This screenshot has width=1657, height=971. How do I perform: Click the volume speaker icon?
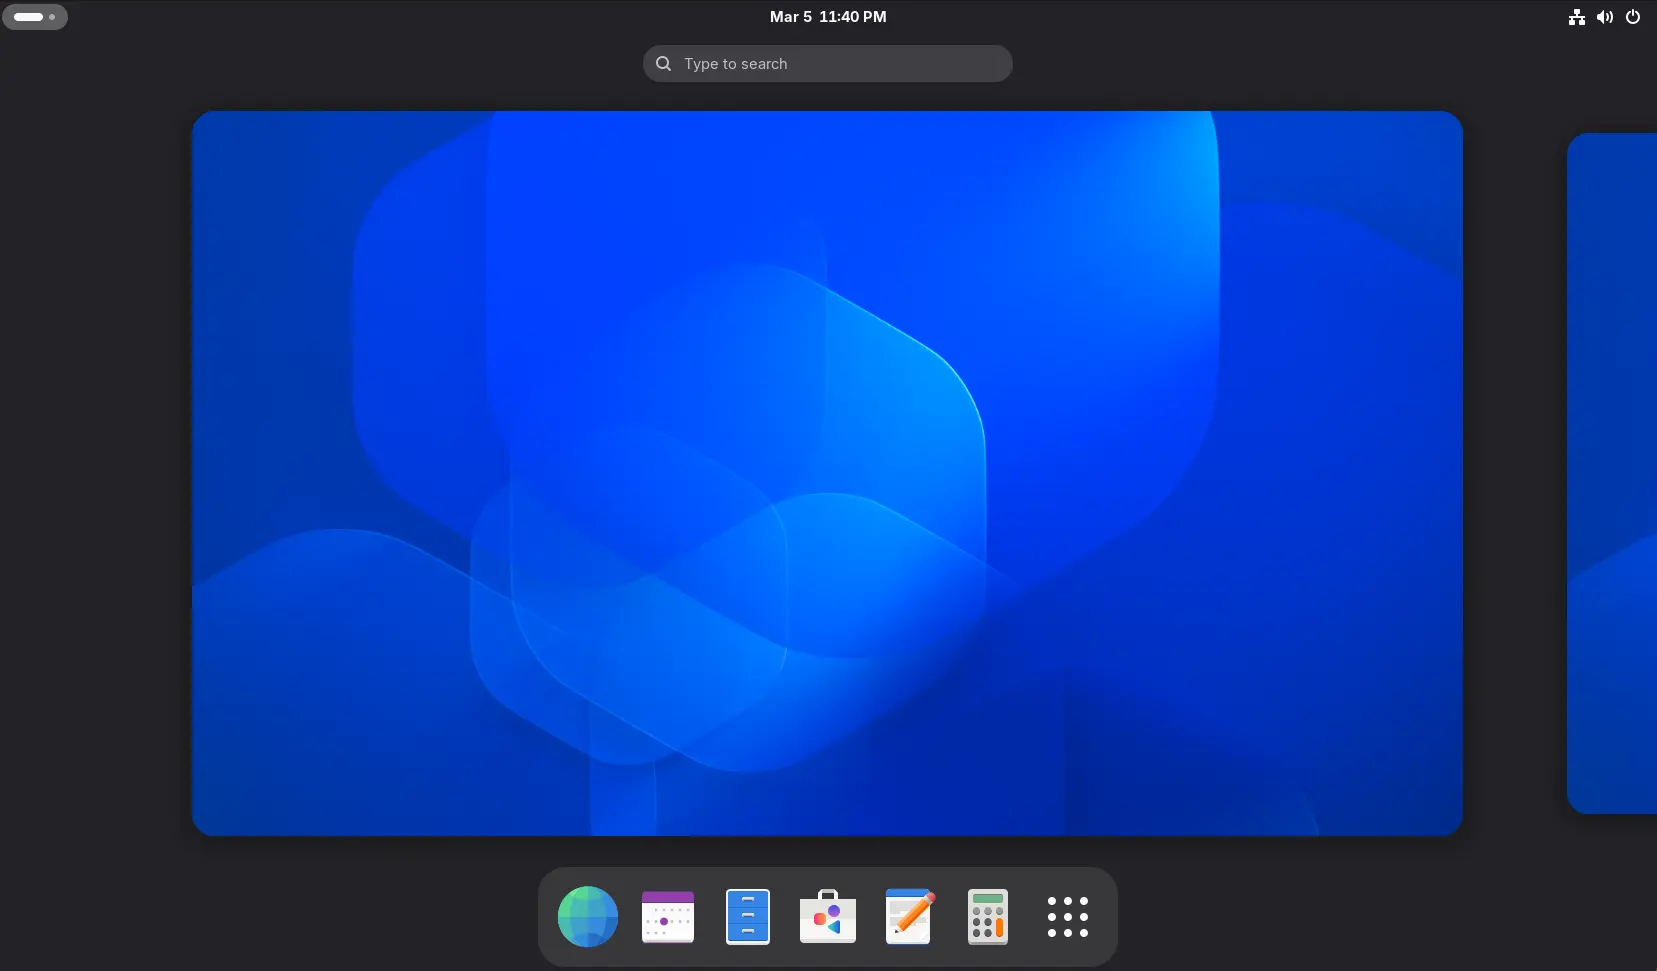click(1604, 17)
